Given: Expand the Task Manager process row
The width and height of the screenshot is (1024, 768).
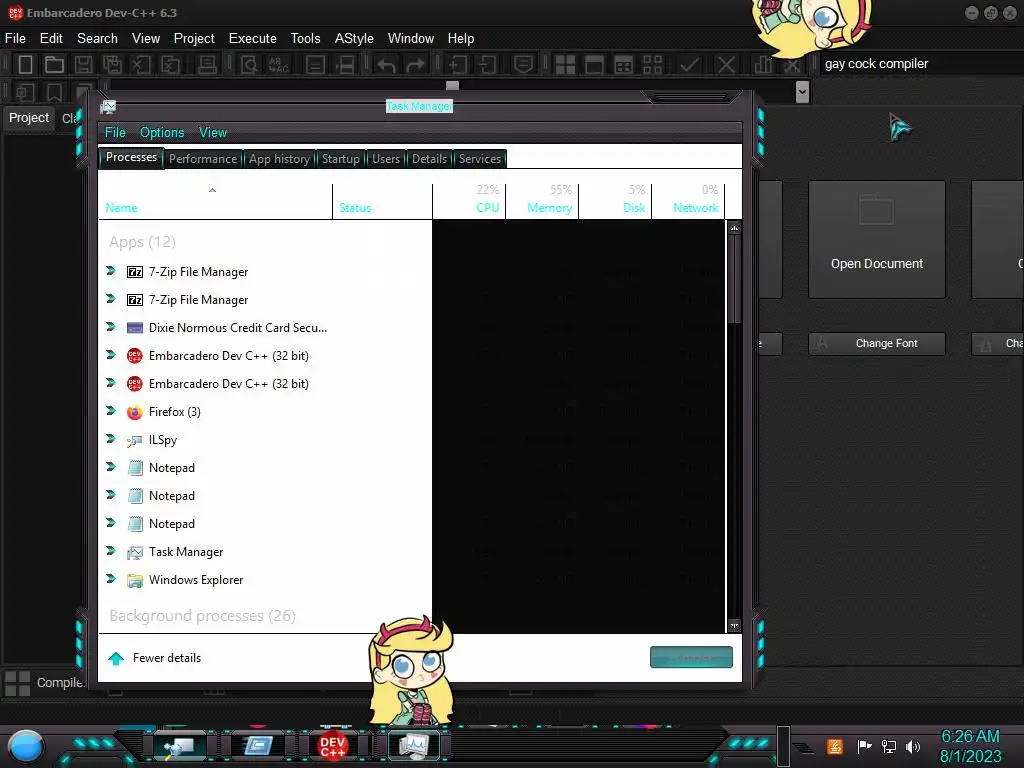Looking at the screenshot, I should click(x=111, y=551).
